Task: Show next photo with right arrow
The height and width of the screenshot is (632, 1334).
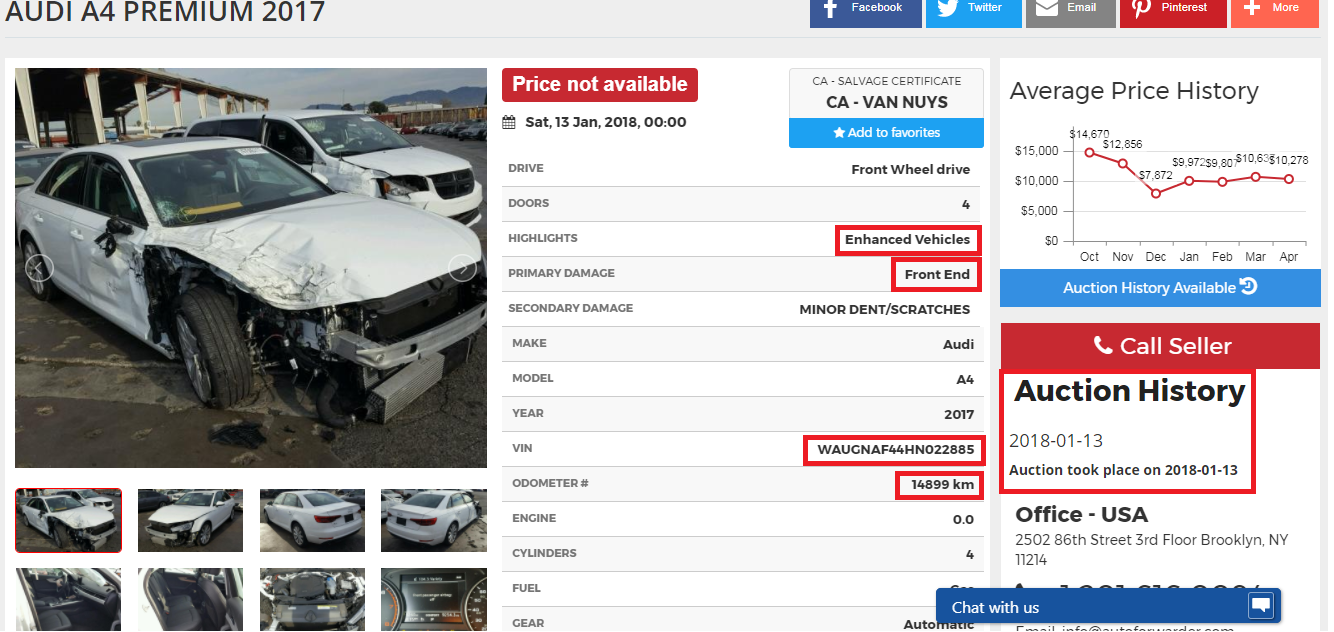Action: (x=462, y=268)
